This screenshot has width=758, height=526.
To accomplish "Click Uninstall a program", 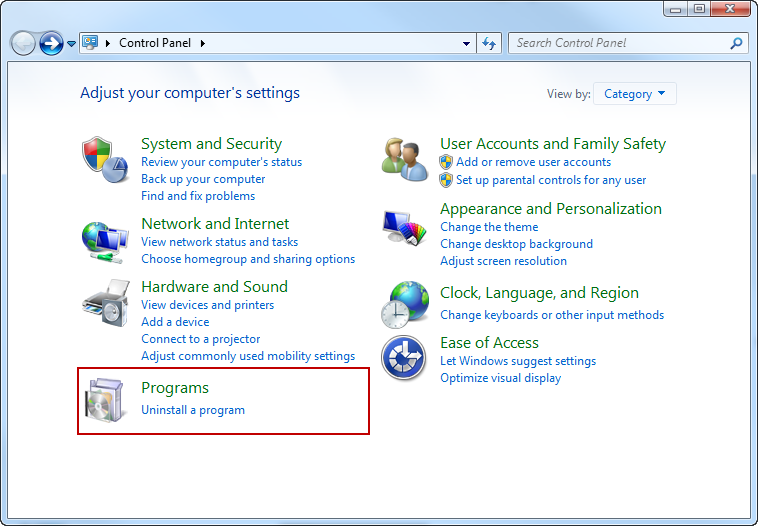I will (x=193, y=410).
